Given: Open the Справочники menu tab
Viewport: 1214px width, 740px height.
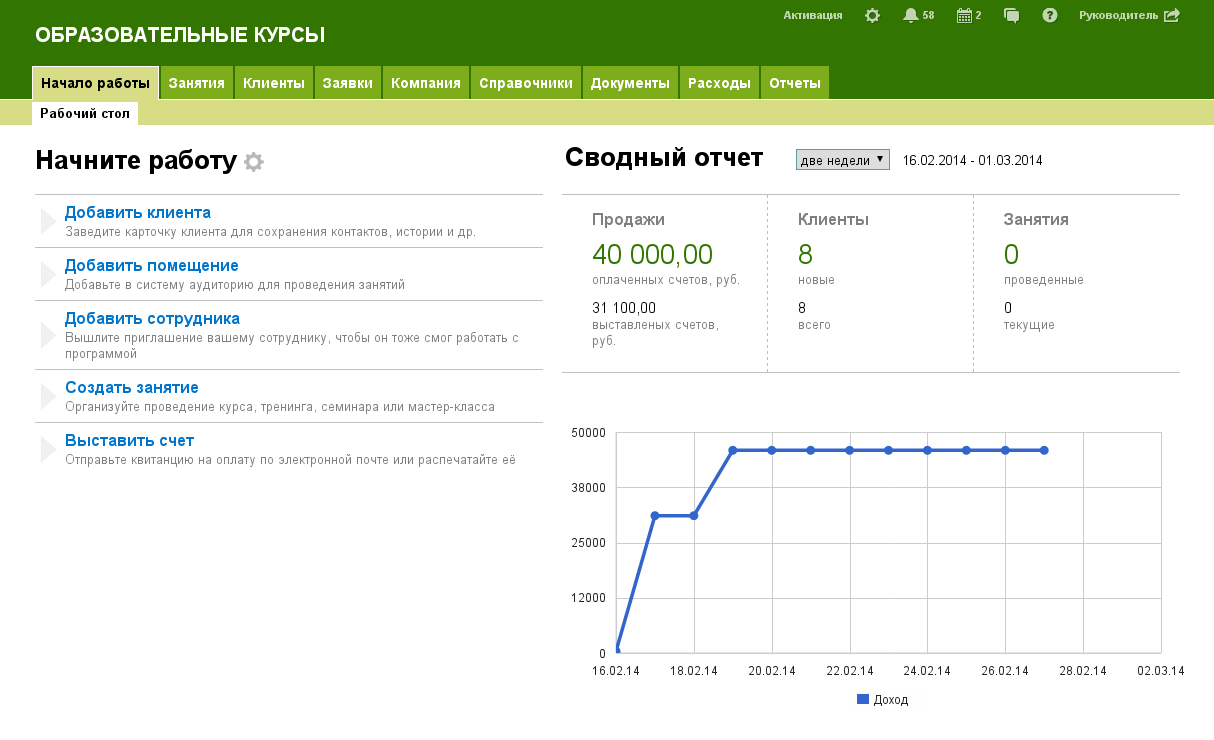Looking at the screenshot, I should coord(526,83).
